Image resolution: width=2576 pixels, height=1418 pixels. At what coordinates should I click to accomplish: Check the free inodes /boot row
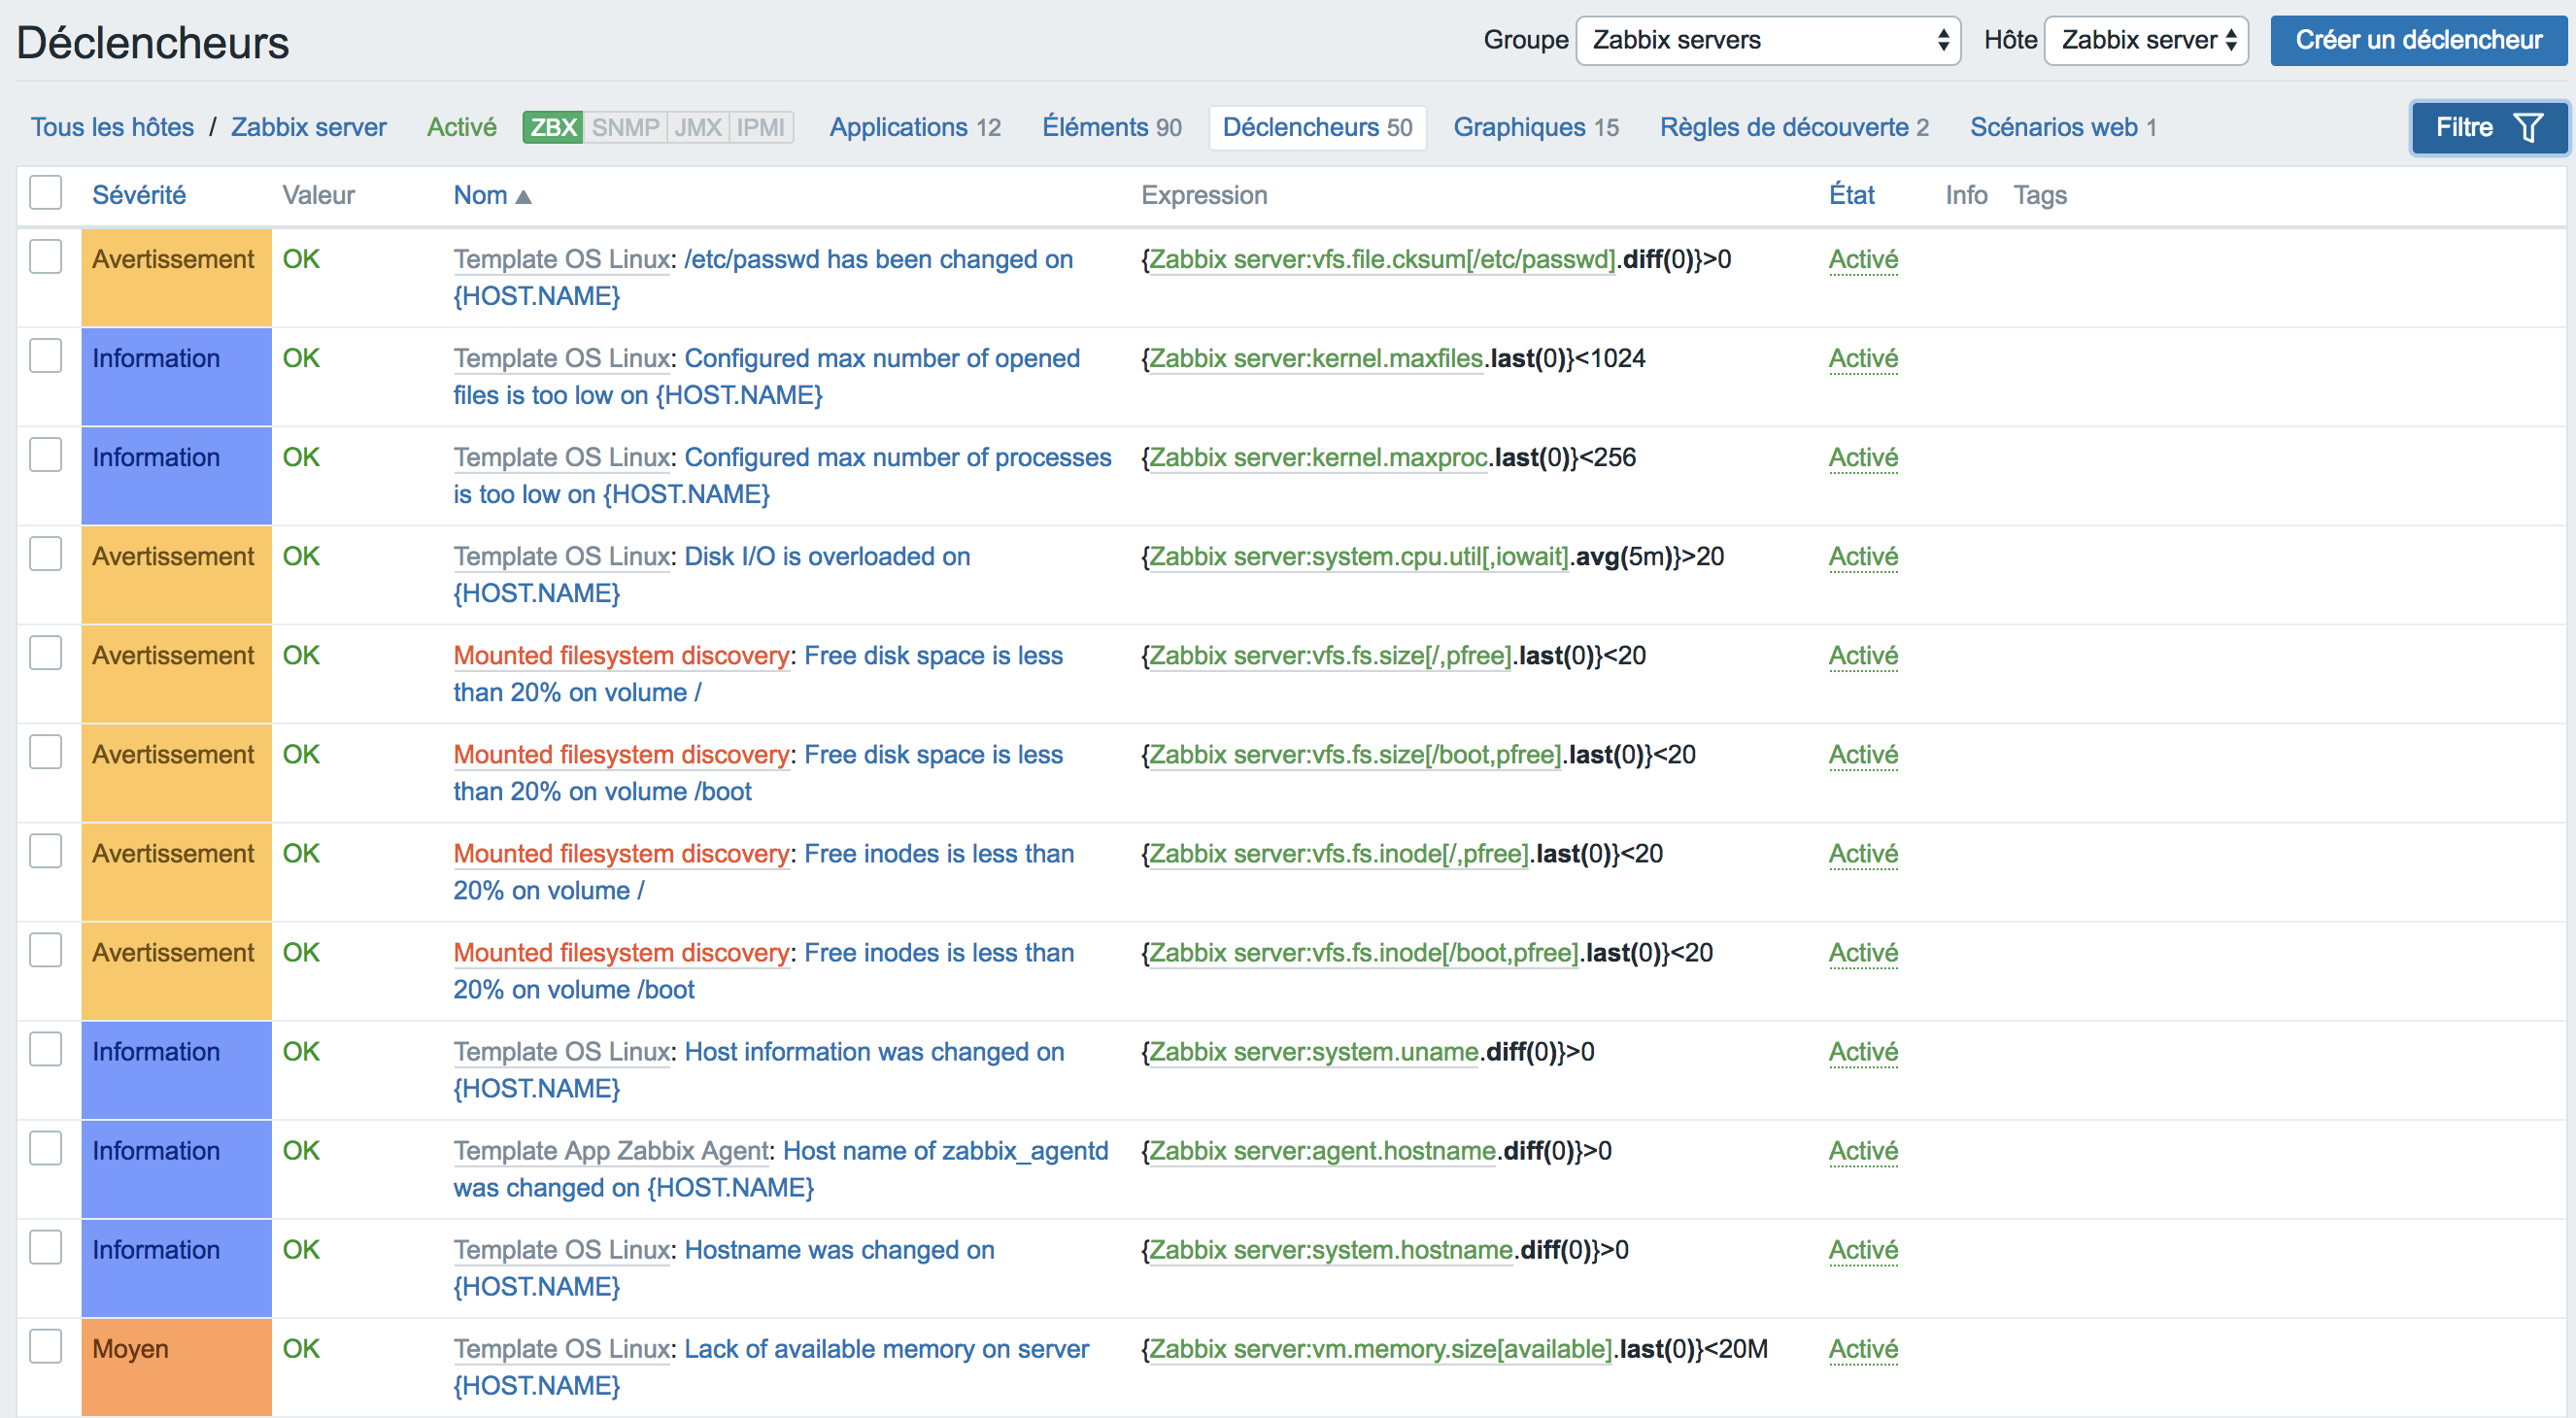(46, 950)
